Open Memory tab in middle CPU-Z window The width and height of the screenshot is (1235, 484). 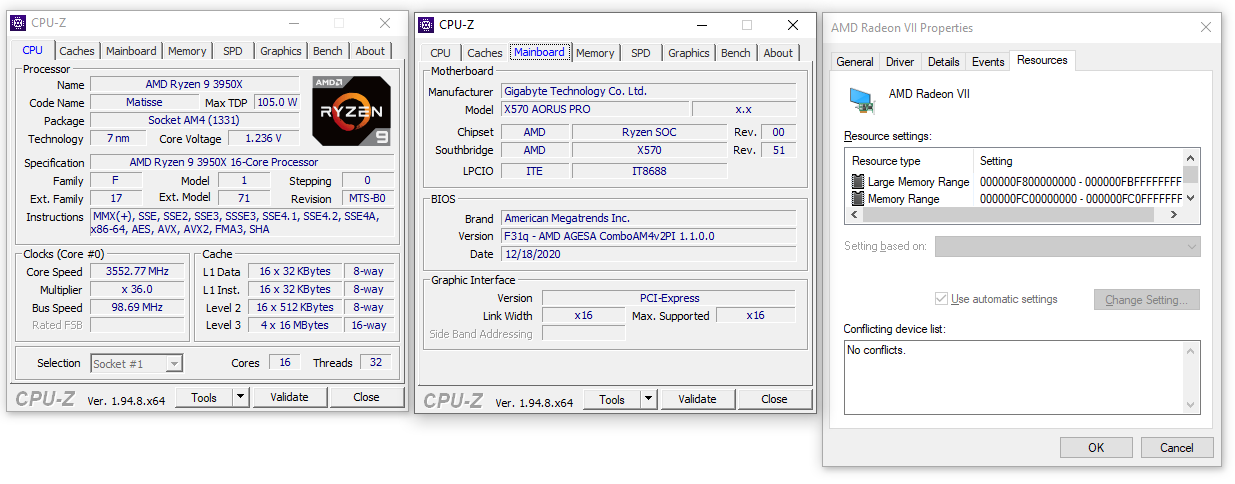(595, 53)
